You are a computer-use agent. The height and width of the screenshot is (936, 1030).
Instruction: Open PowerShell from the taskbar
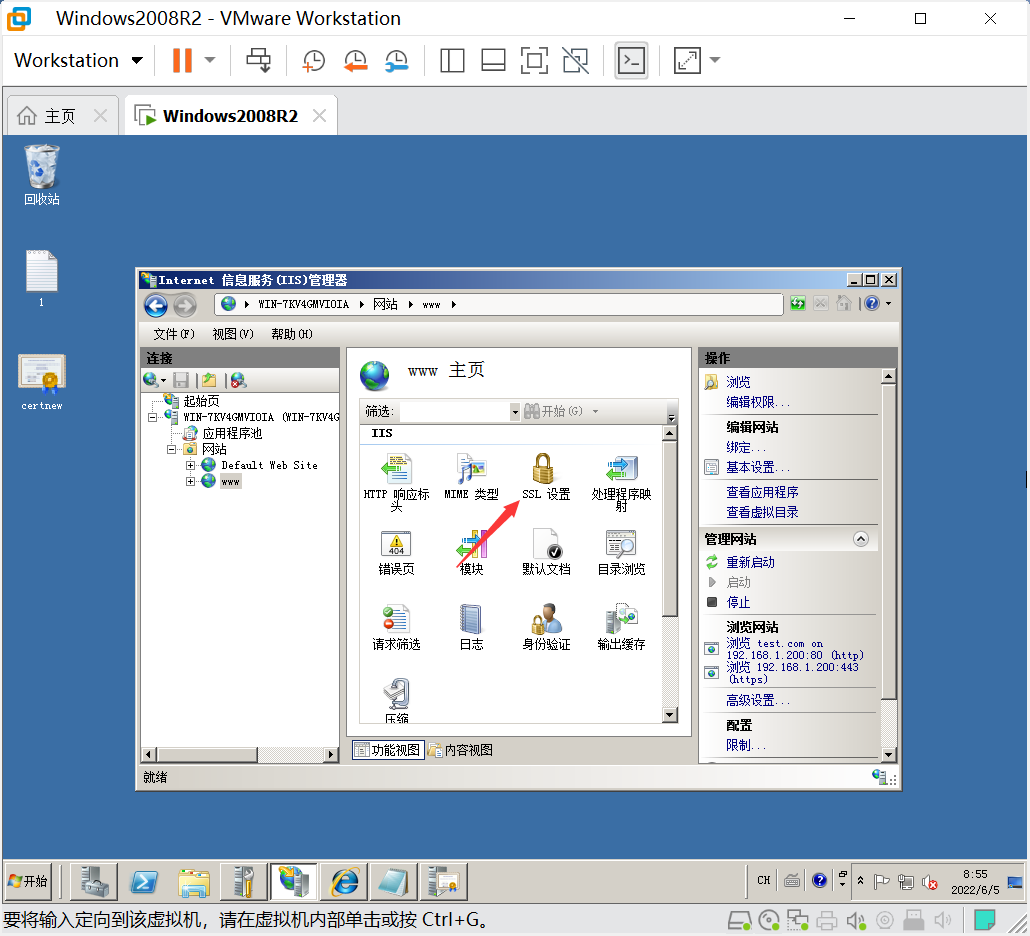click(x=145, y=881)
